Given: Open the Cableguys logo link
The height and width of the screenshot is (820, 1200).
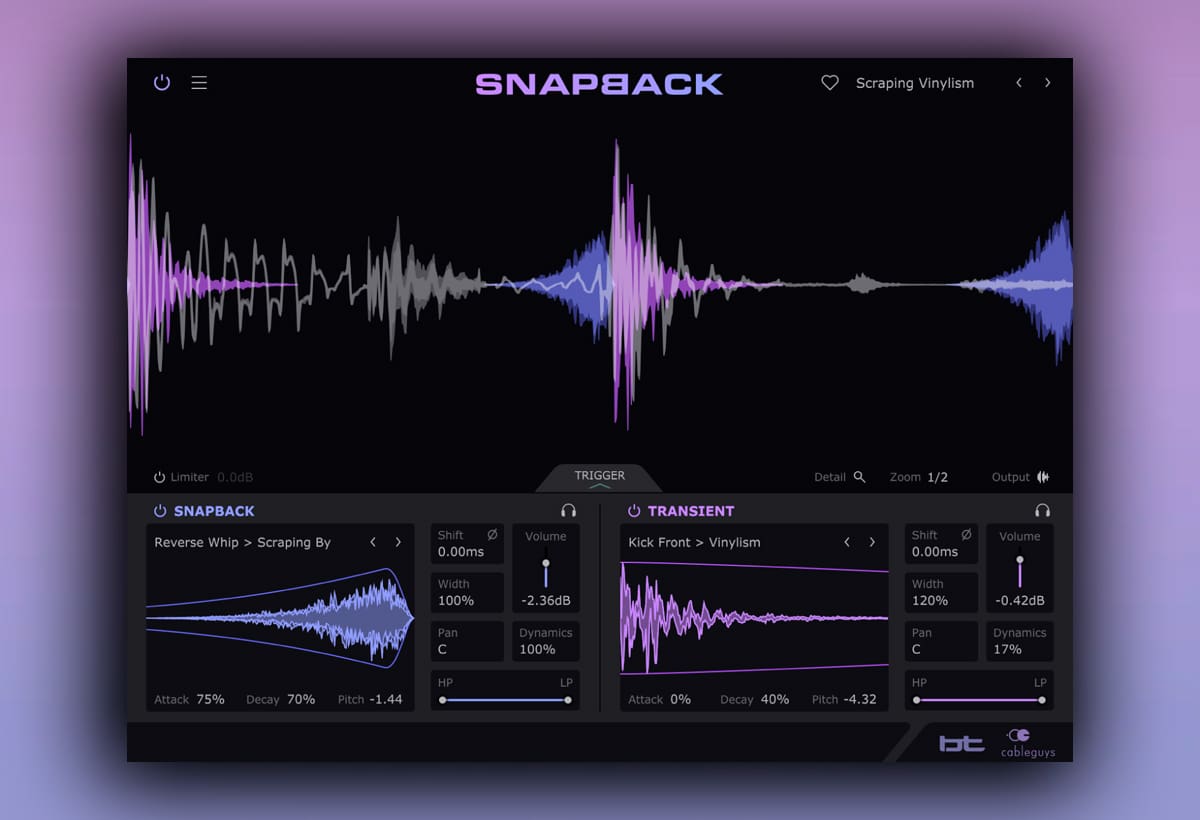Looking at the screenshot, I should [x=1028, y=744].
